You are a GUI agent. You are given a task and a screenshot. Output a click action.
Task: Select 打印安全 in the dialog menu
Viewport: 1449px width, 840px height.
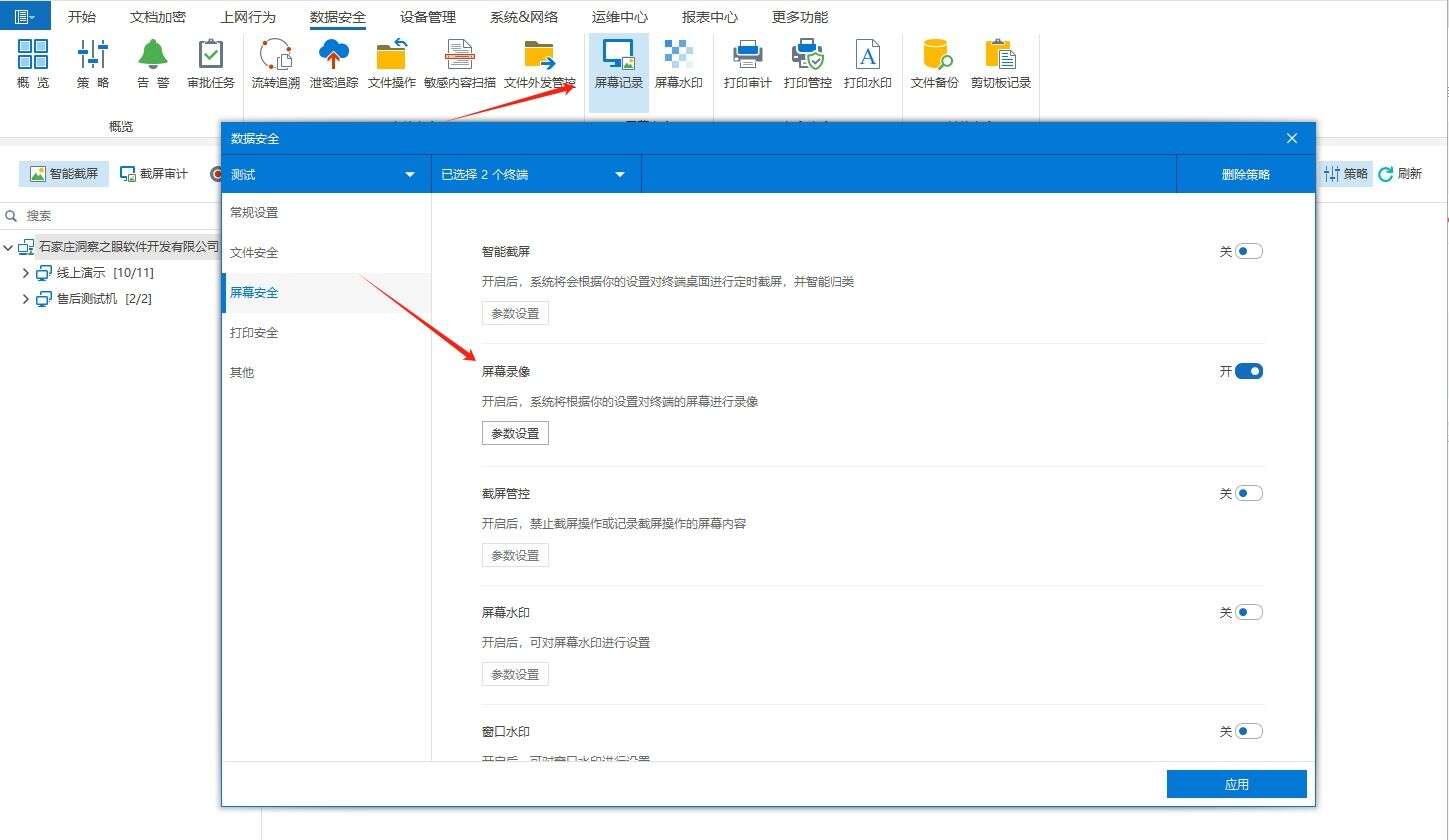(254, 332)
